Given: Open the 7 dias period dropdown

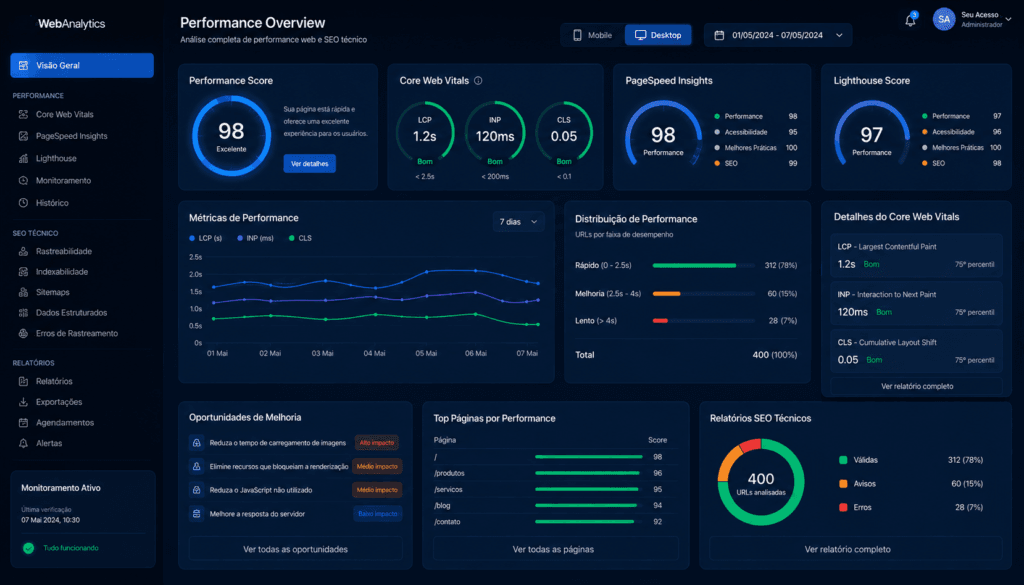Looking at the screenshot, I should click(x=519, y=222).
